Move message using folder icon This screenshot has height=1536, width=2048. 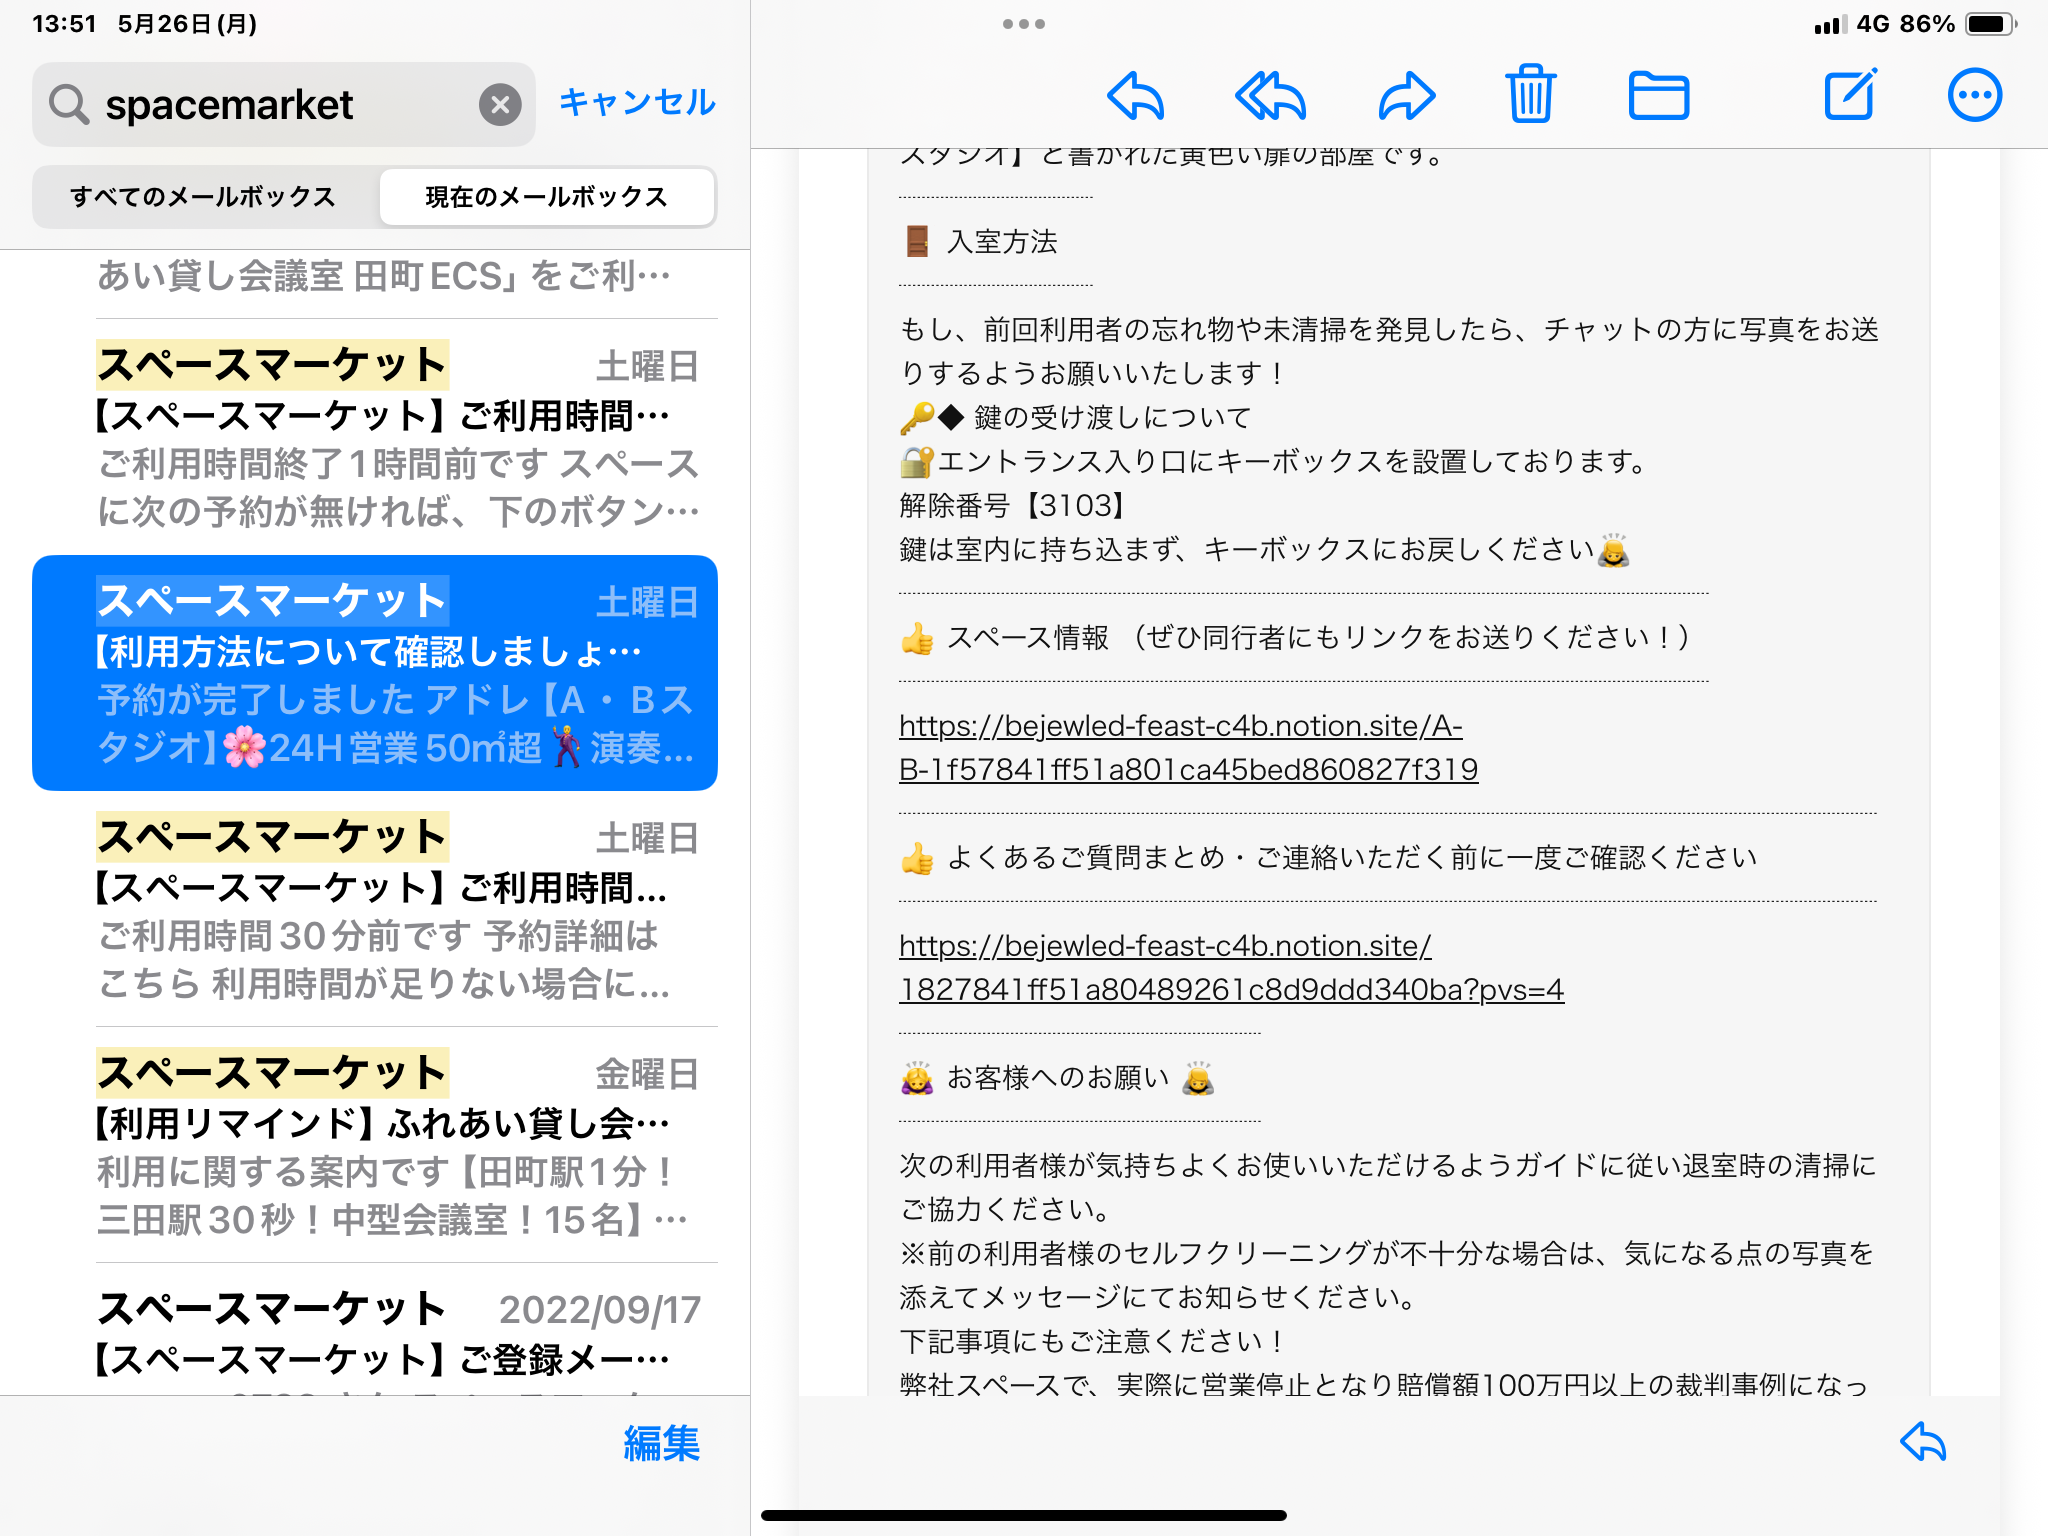(1658, 96)
